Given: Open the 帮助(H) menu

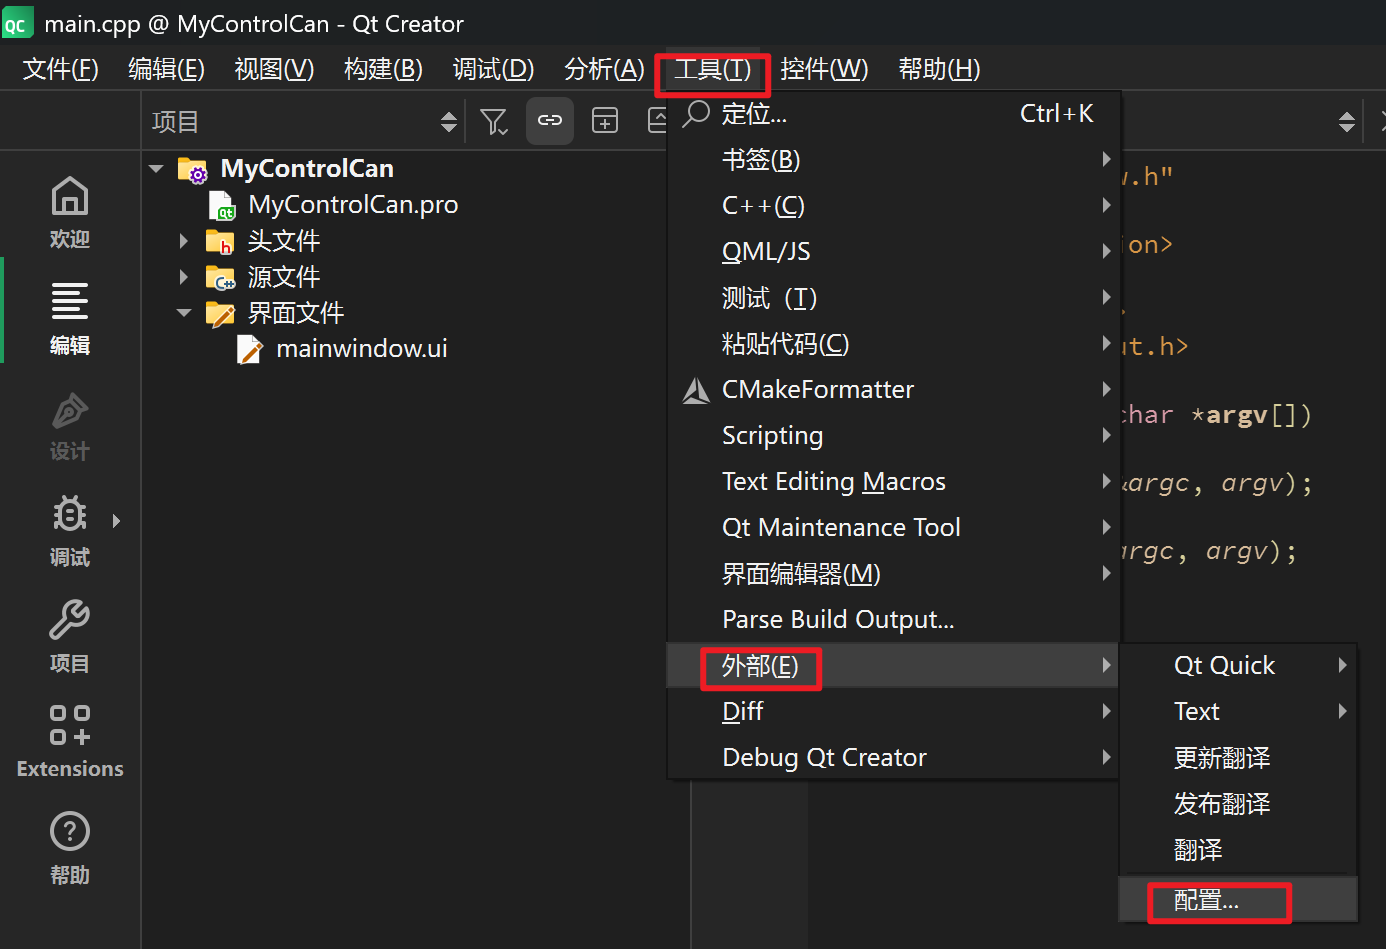Looking at the screenshot, I should 939,69.
